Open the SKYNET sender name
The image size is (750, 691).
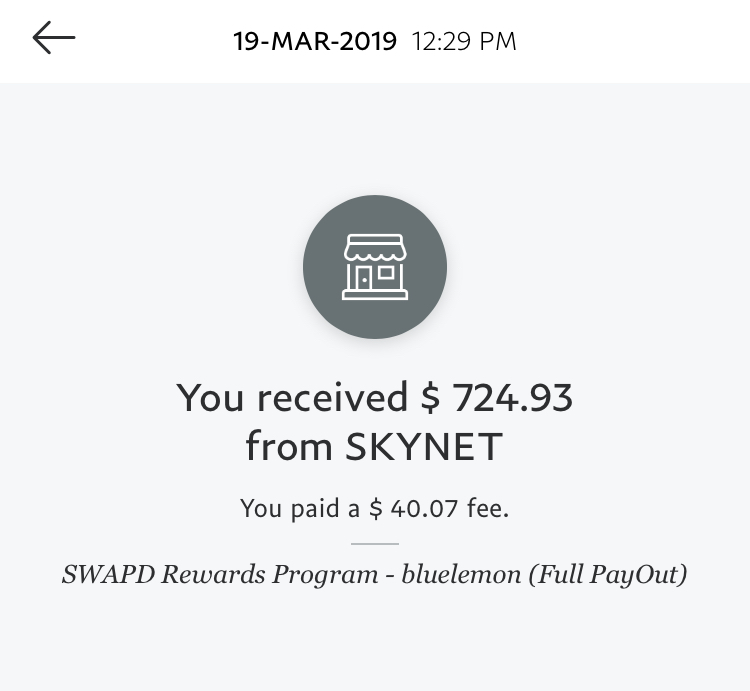[424, 447]
